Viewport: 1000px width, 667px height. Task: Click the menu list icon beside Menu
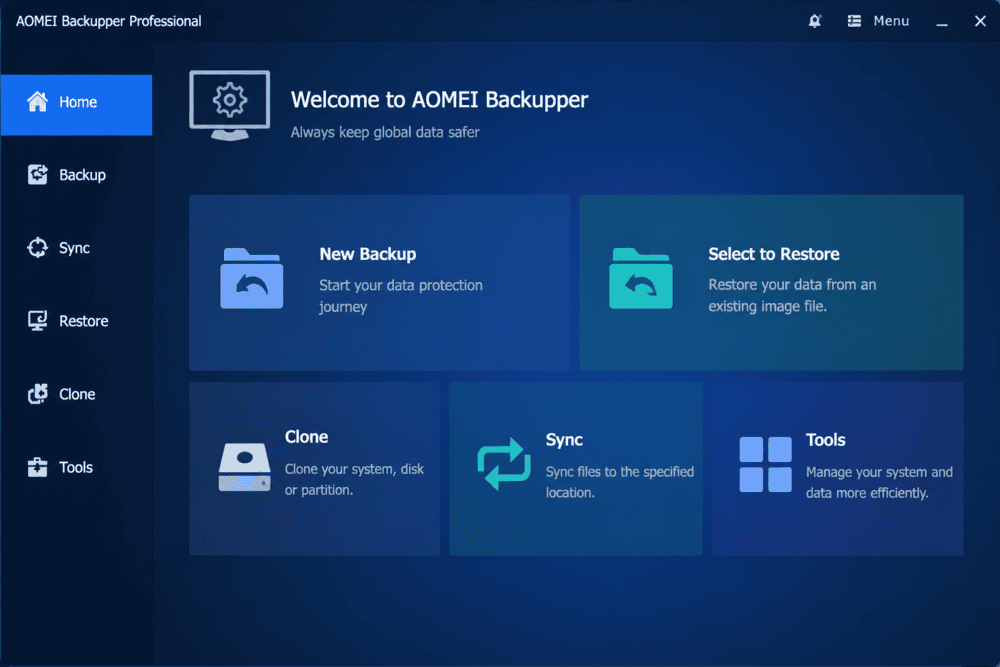click(854, 21)
